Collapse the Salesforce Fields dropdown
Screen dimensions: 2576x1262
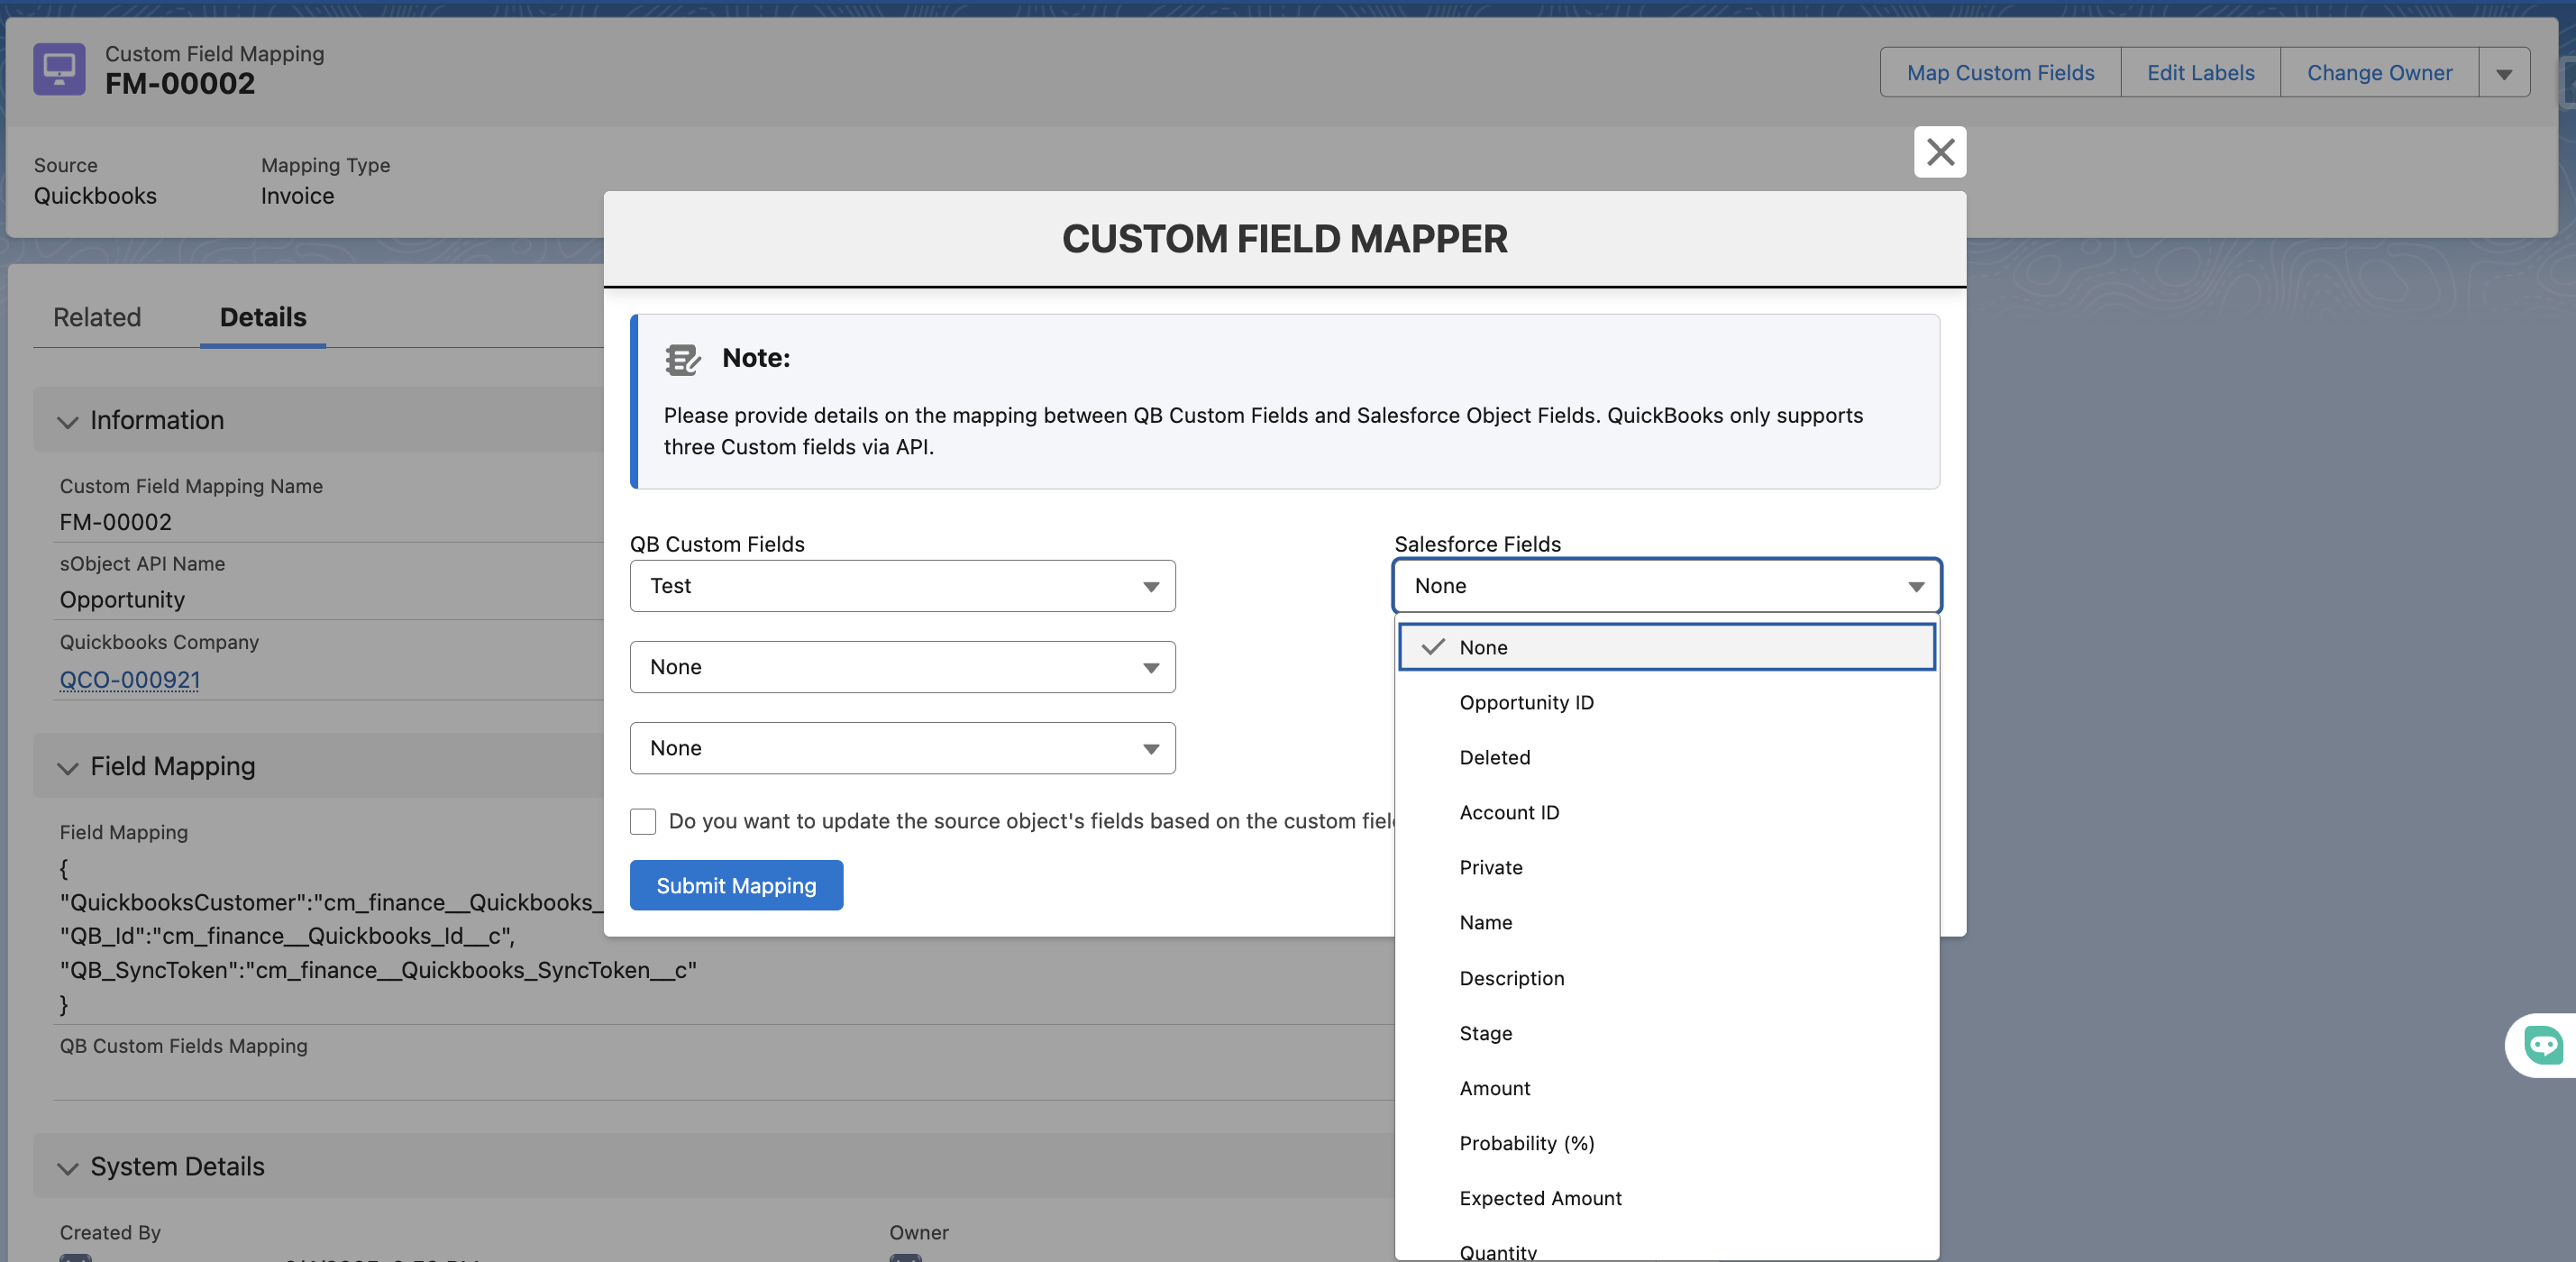[x=1667, y=586]
